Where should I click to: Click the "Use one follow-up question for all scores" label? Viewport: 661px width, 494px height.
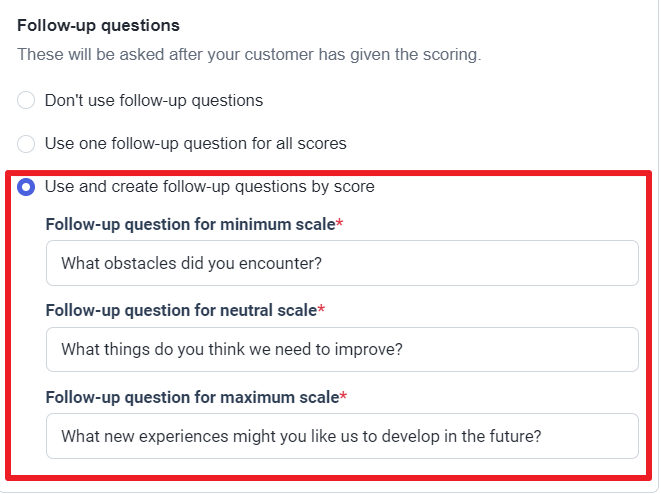(196, 144)
